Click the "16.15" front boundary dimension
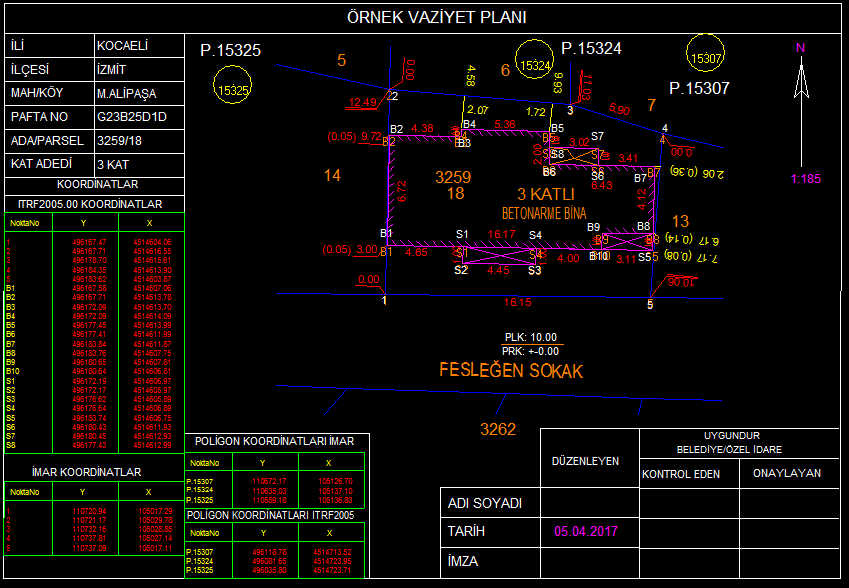Image resolution: width=849 pixels, height=588 pixels. pyautogui.click(x=518, y=303)
